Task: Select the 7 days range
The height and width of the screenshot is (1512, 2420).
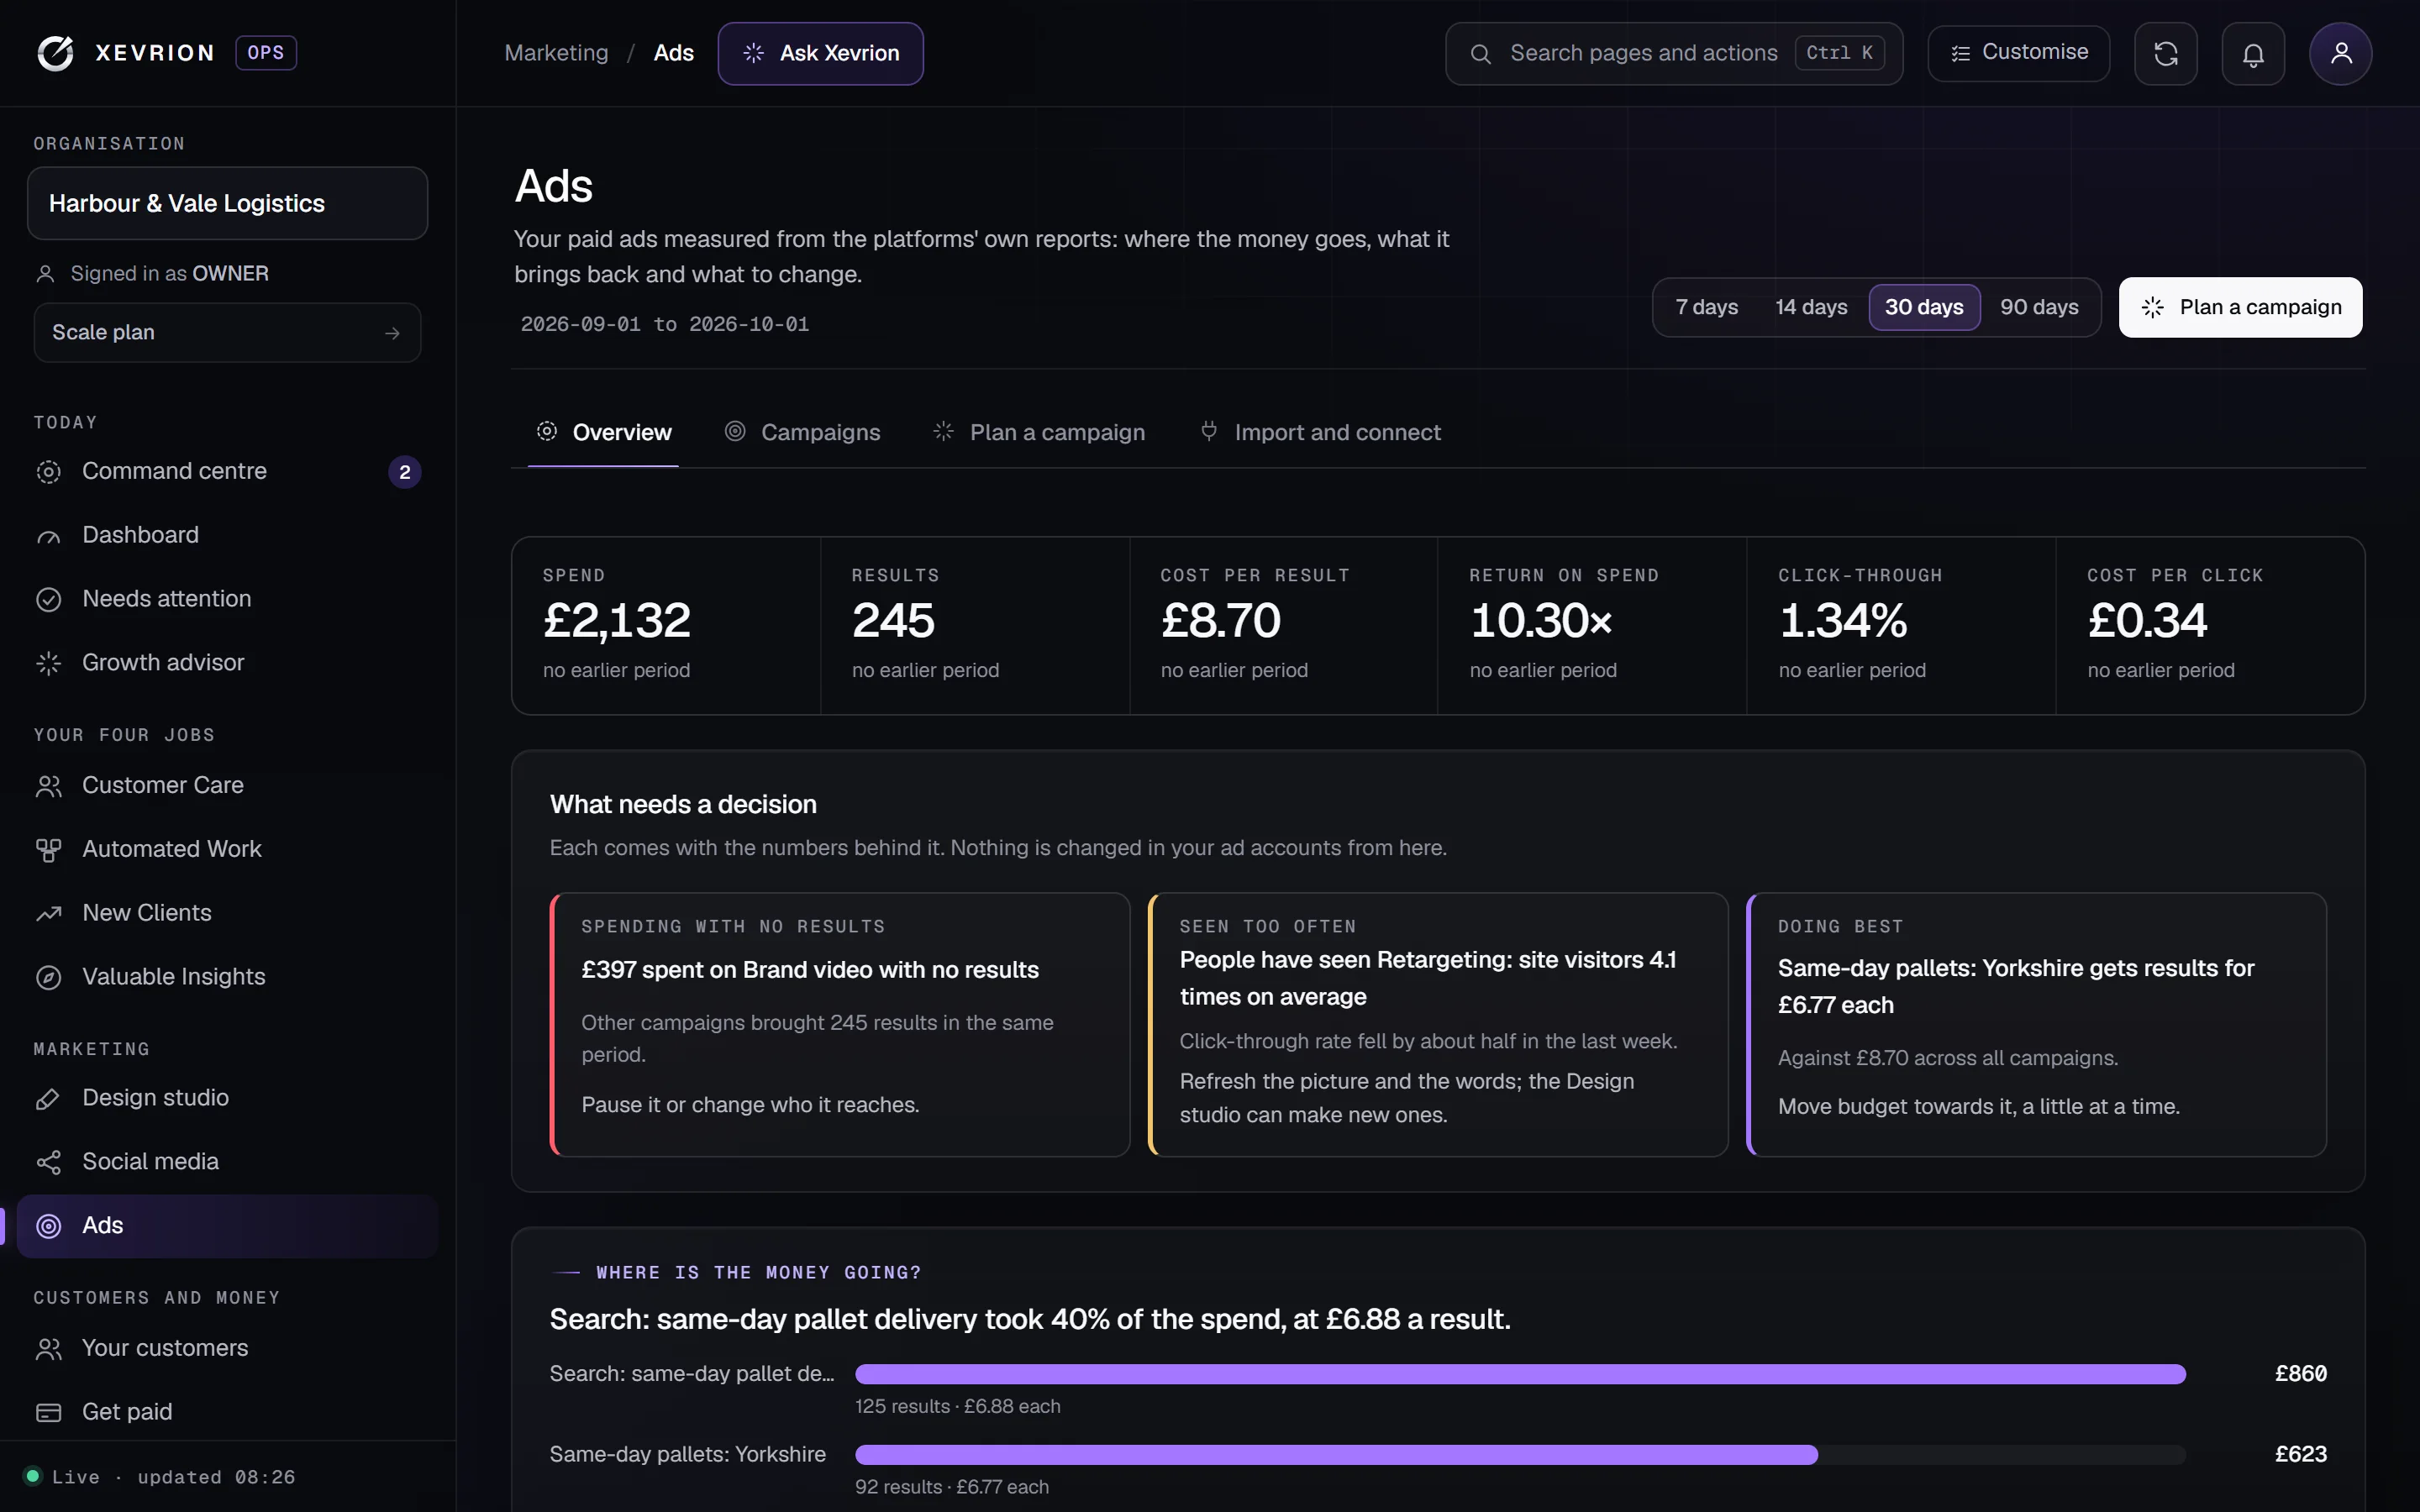Action: coord(1706,307)
